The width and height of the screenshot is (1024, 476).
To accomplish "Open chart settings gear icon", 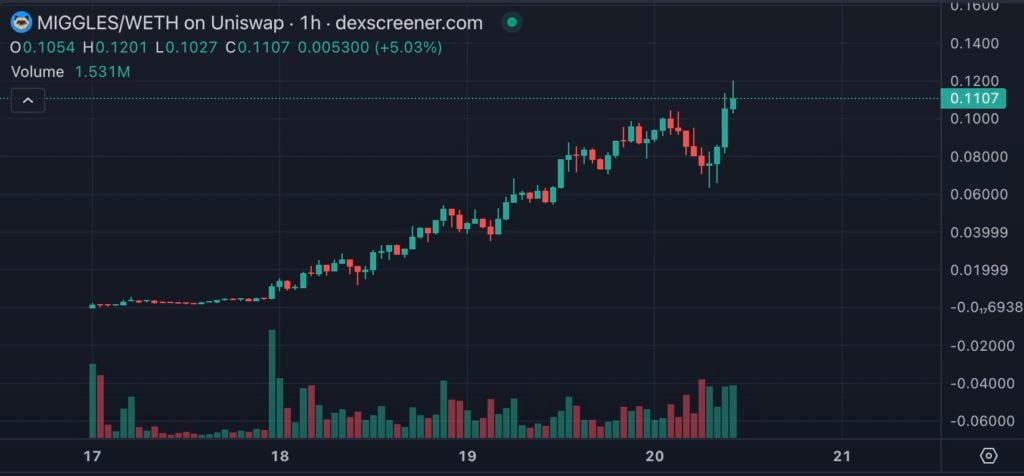I will click(x=988, y=456).
